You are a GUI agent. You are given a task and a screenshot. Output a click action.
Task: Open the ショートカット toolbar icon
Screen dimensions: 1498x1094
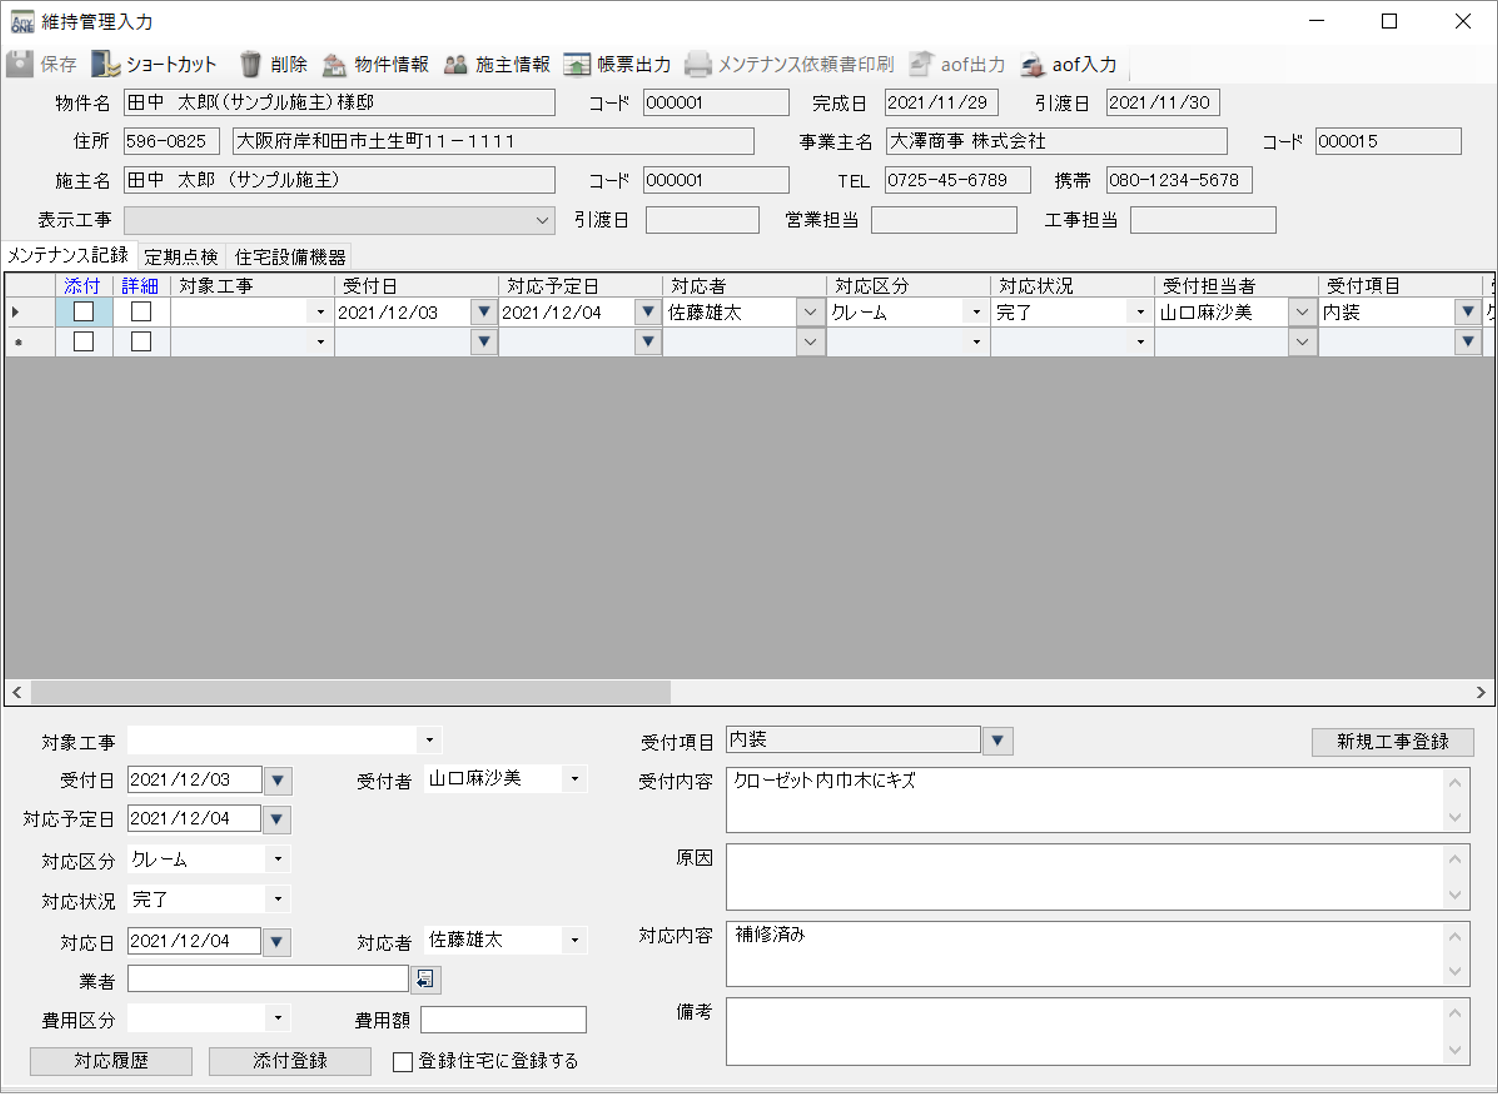coord(105,65)
